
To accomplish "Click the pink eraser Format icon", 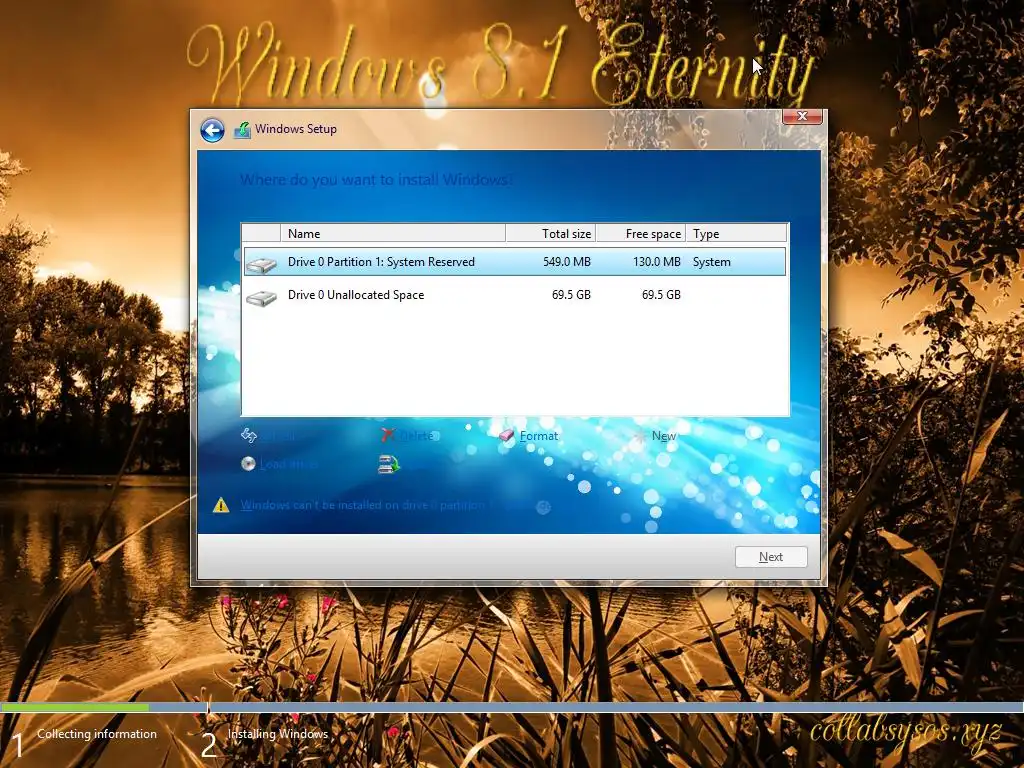I will (507, 436).
